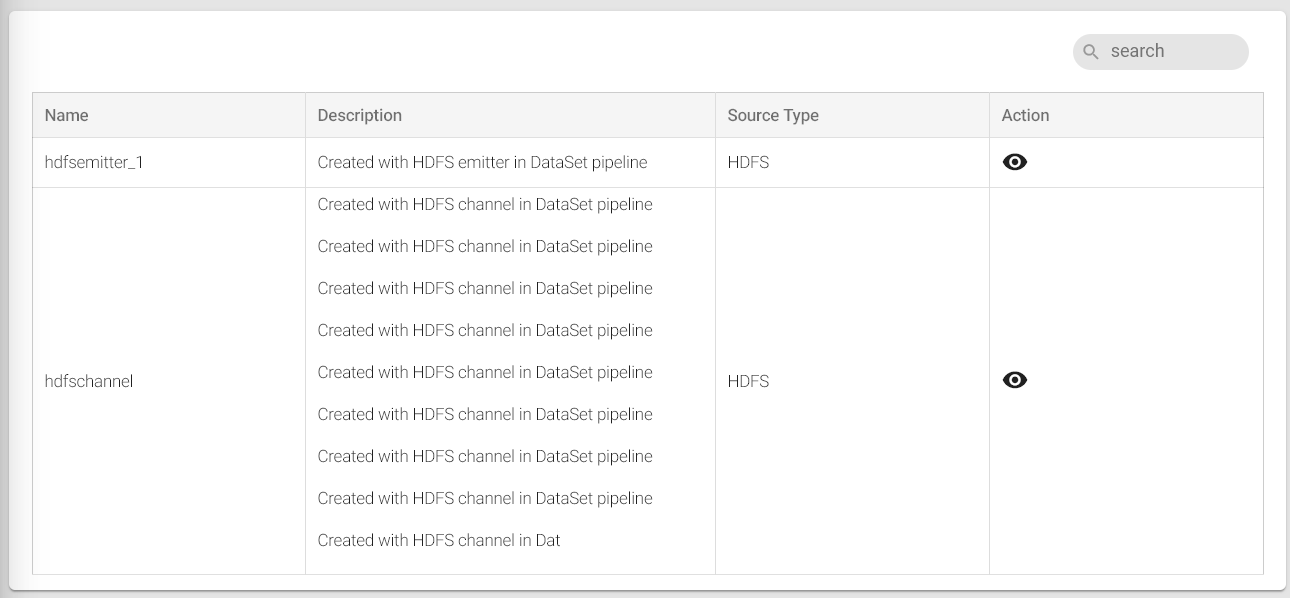Click the Source Type column header

(773, 115)
